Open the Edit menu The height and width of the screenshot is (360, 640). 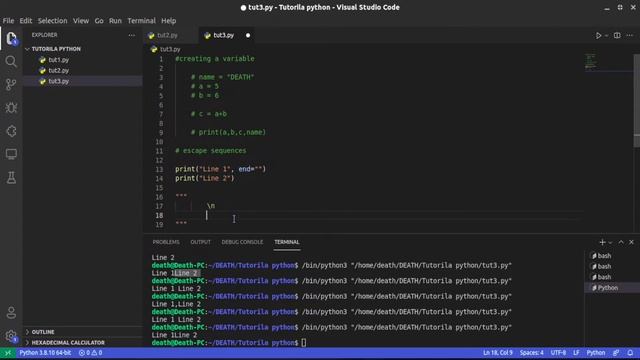click(x=26, y=21)
